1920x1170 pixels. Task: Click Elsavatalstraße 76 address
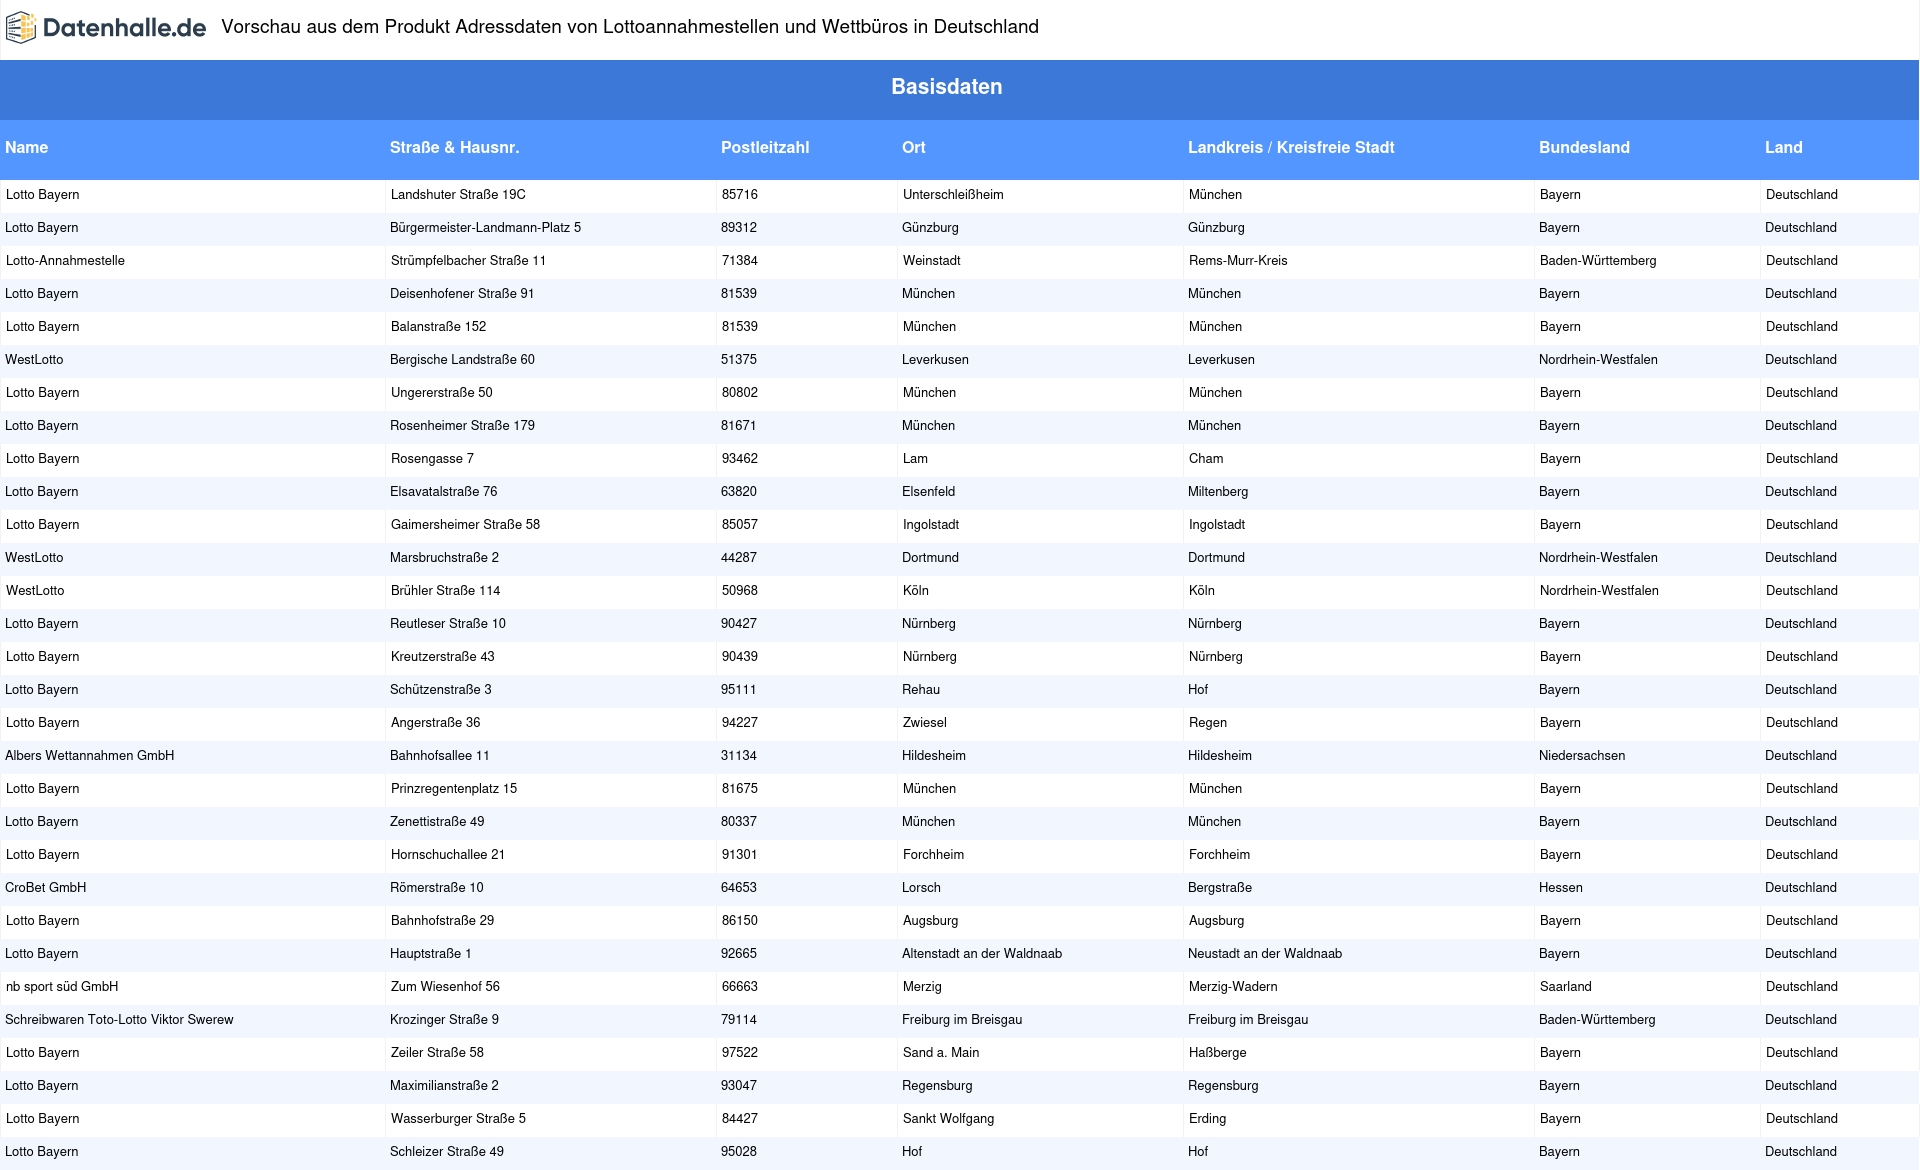[443, 492]
